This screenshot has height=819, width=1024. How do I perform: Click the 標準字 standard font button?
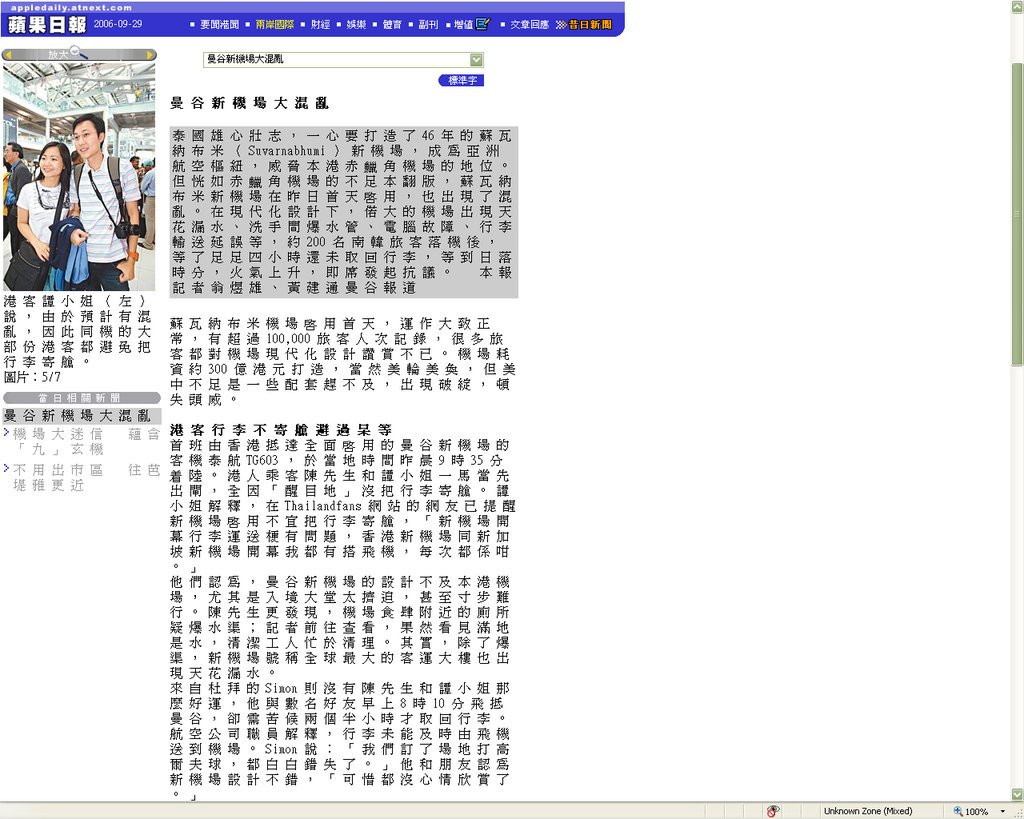461,80
